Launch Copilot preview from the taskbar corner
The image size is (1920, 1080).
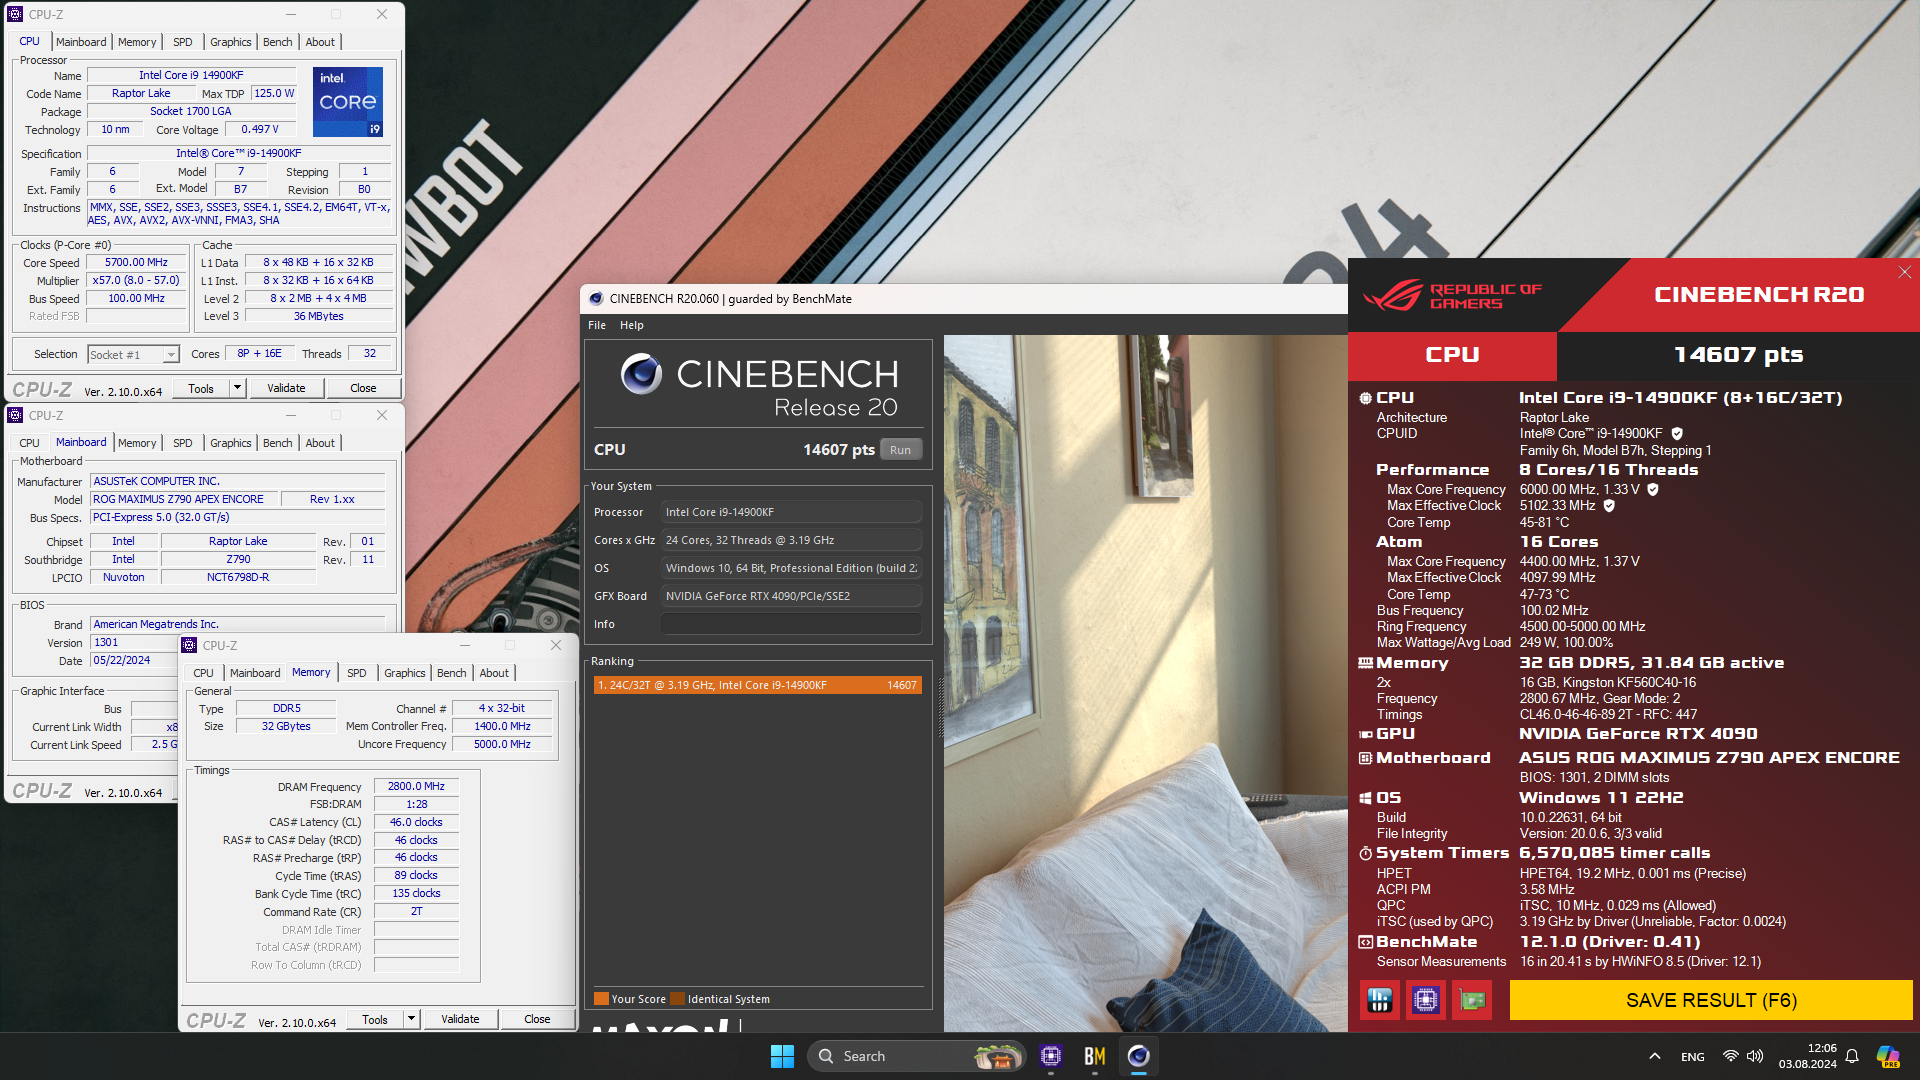pyautogui.click(x=1888, y=1056)
